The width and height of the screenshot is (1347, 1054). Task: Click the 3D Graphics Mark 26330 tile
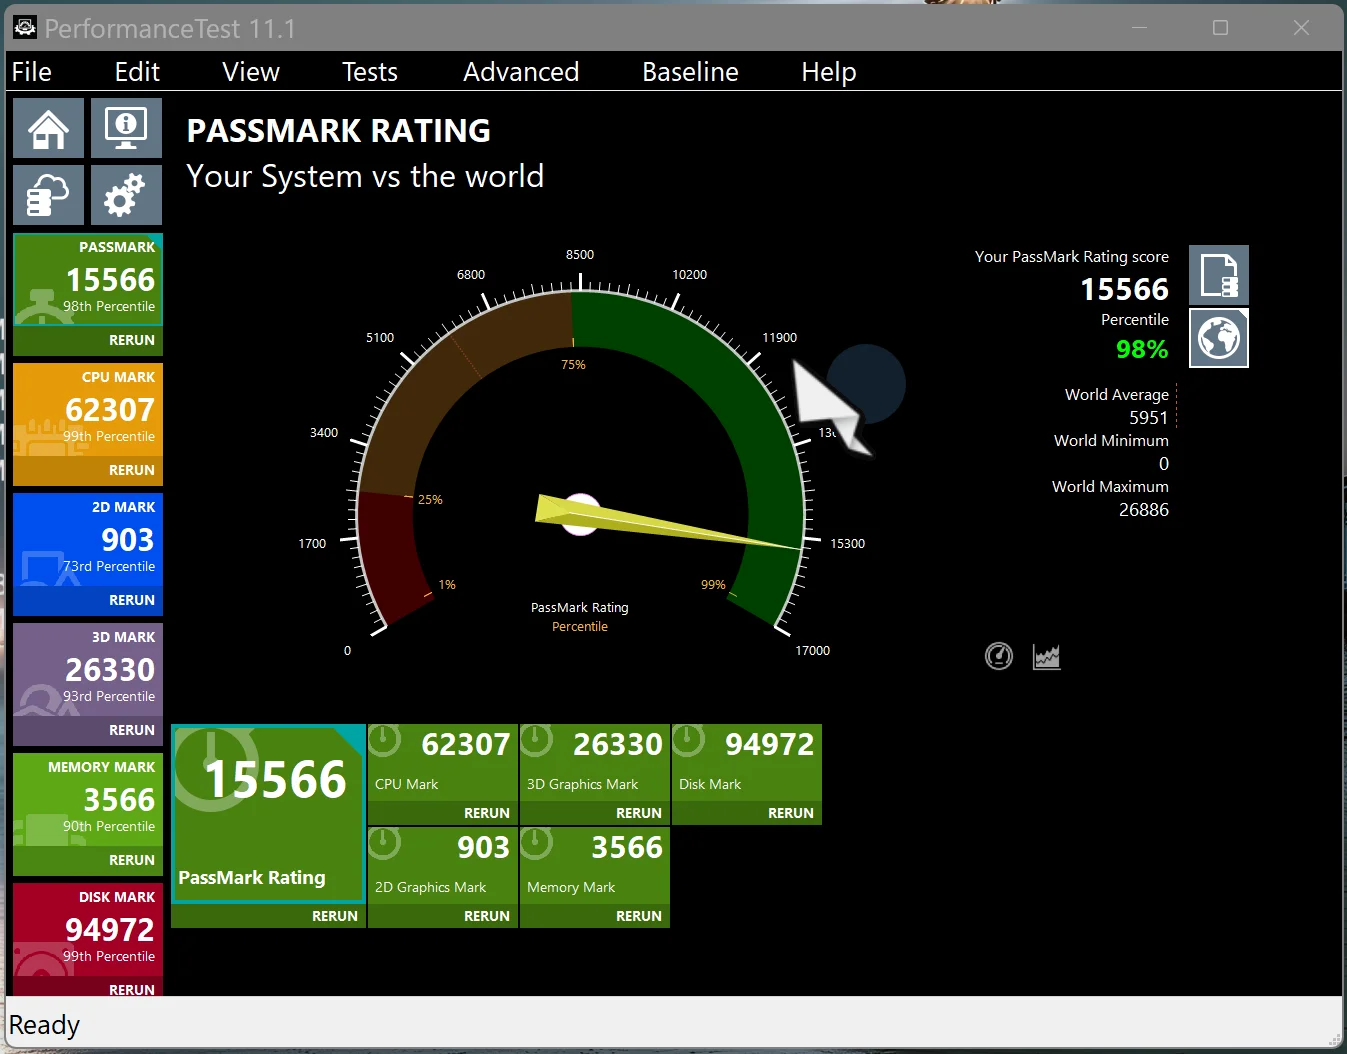(595, 762)
